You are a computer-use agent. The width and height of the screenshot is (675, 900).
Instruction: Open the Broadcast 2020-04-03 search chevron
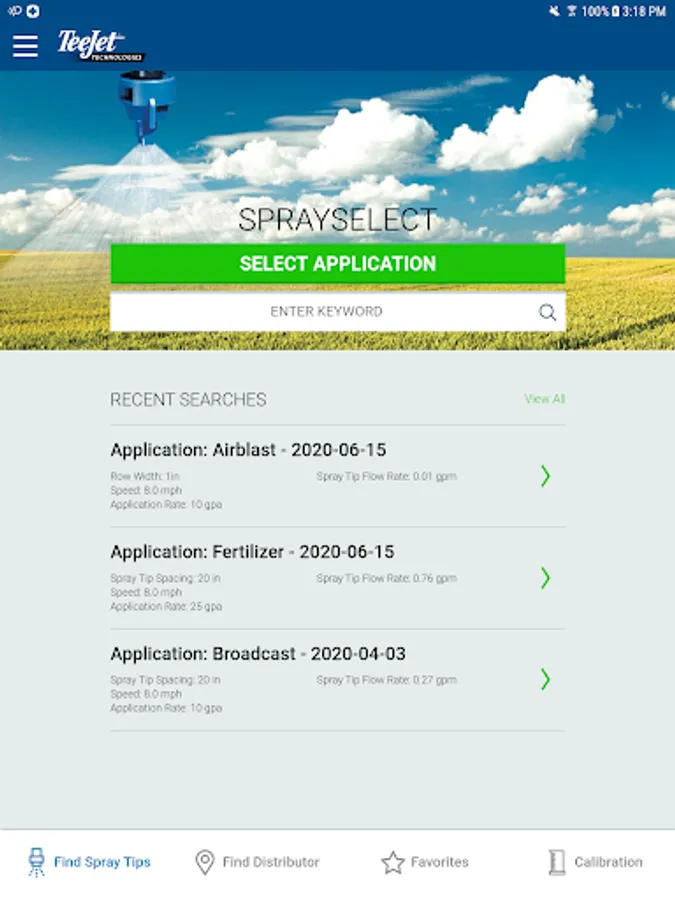click(545, 680)
